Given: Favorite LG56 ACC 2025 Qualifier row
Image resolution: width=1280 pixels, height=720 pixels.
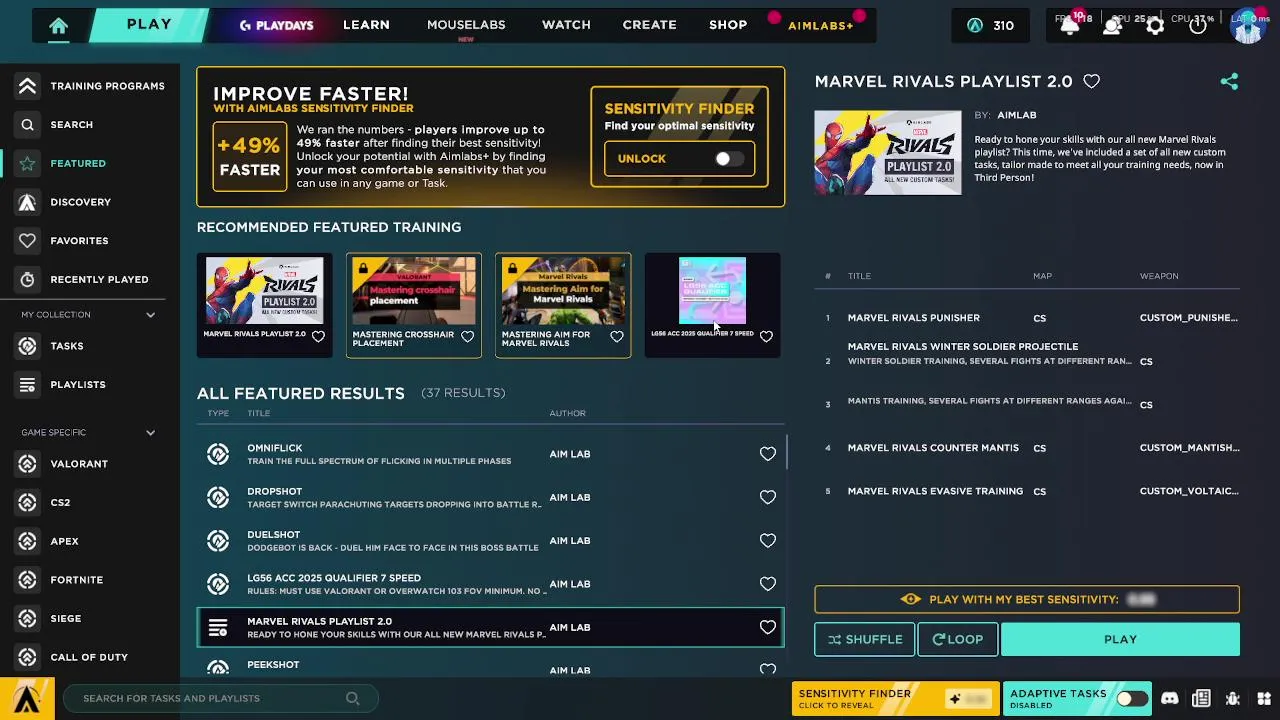Looking at the screenshot, I should [767, 584].
